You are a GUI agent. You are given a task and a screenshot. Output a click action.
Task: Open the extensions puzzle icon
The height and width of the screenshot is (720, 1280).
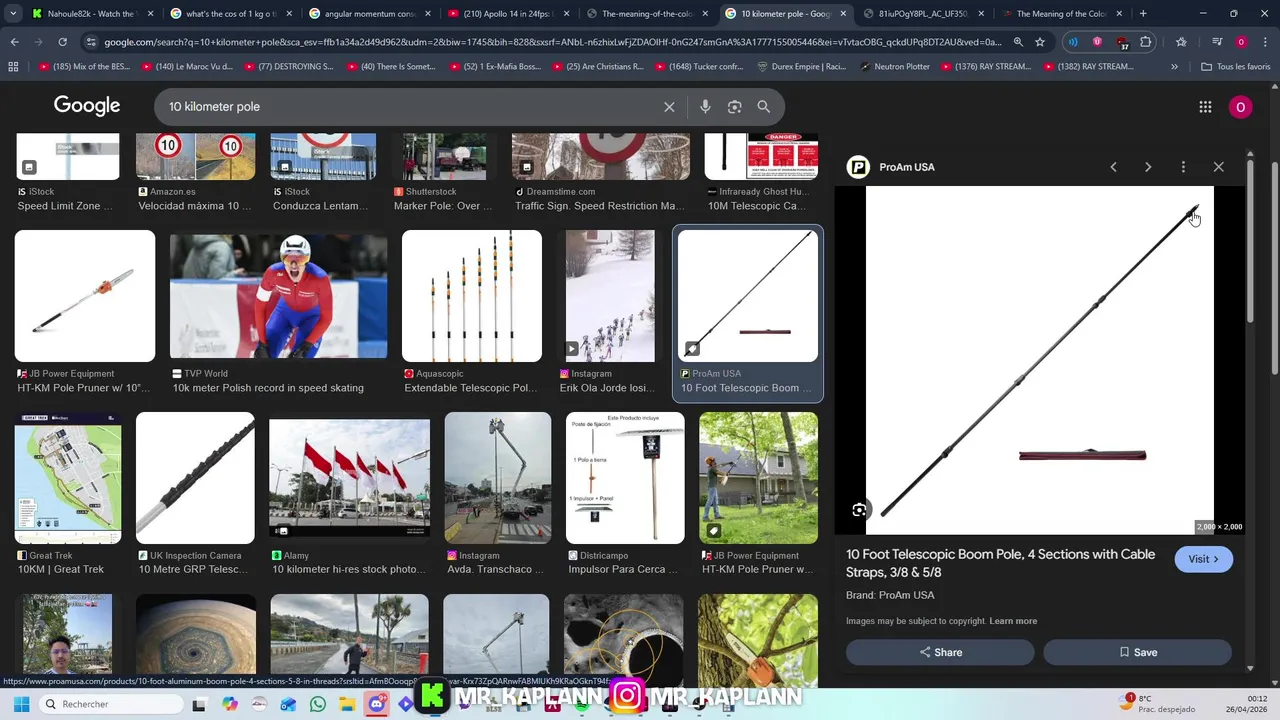(1146, 42)
